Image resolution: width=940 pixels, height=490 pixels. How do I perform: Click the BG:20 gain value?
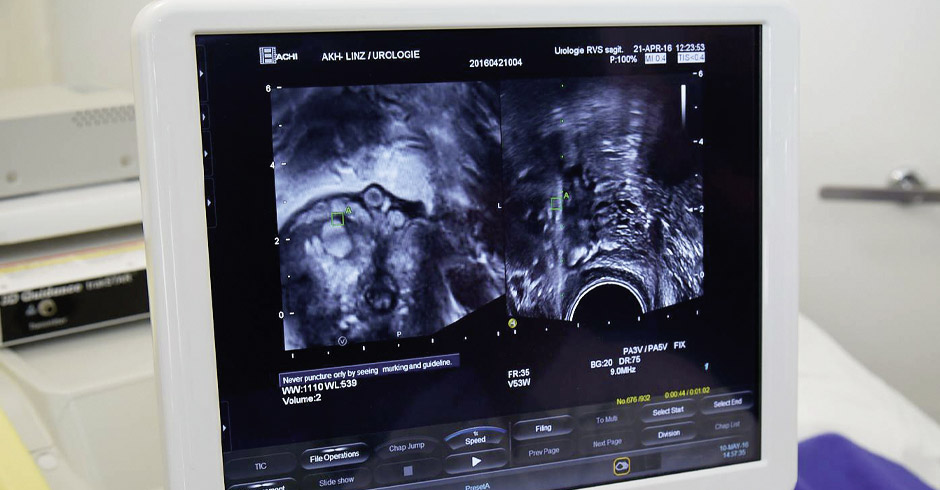(601, 363)
